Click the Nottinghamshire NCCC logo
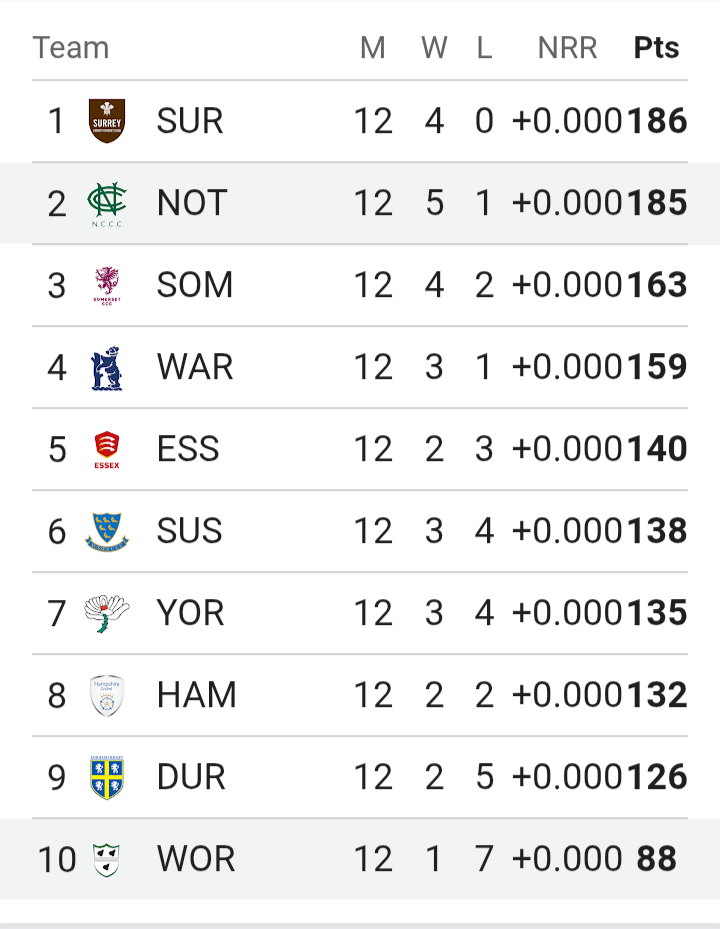720x929 pixels. coord(107,204)
